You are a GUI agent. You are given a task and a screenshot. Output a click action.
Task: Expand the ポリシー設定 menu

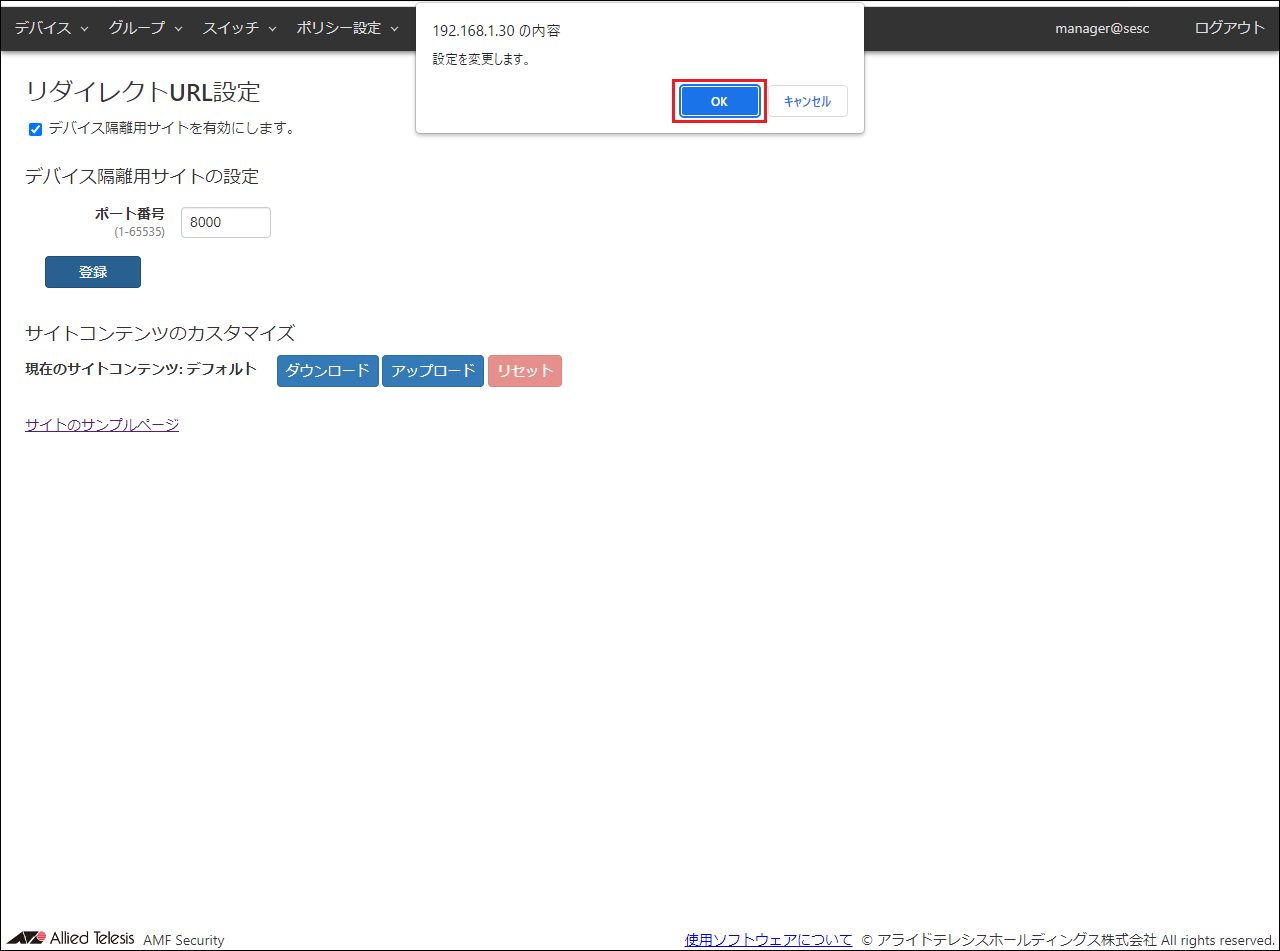[x=347, y=28]
